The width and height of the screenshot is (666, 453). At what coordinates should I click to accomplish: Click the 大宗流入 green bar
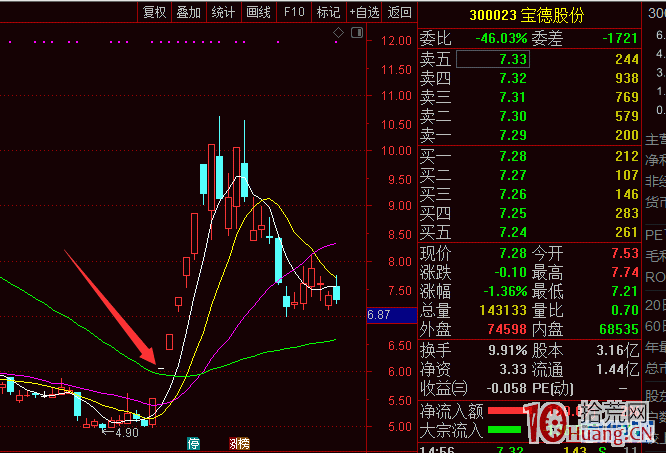505,430
